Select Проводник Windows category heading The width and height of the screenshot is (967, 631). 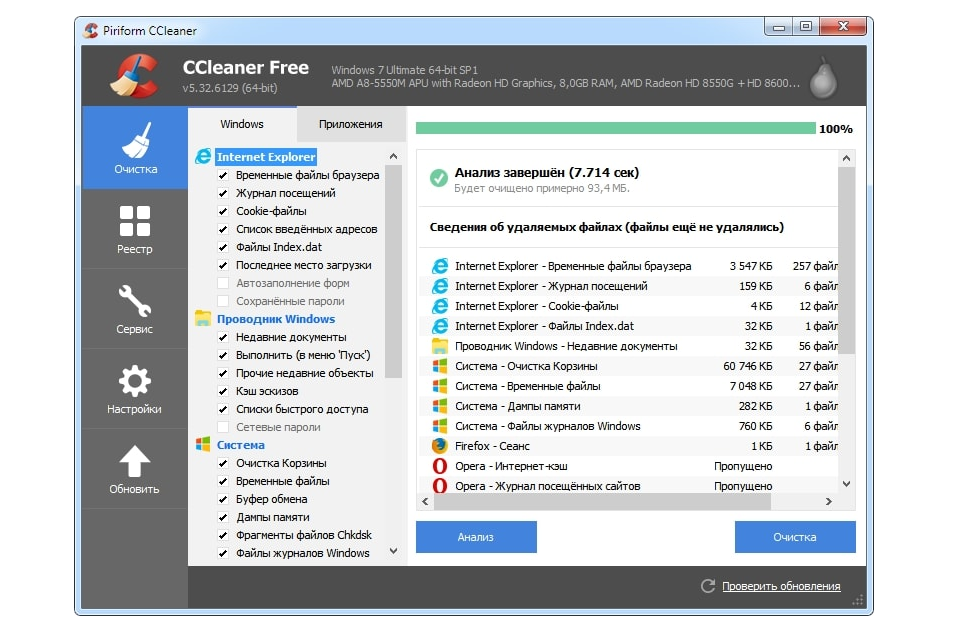click(x=276, y=319)
